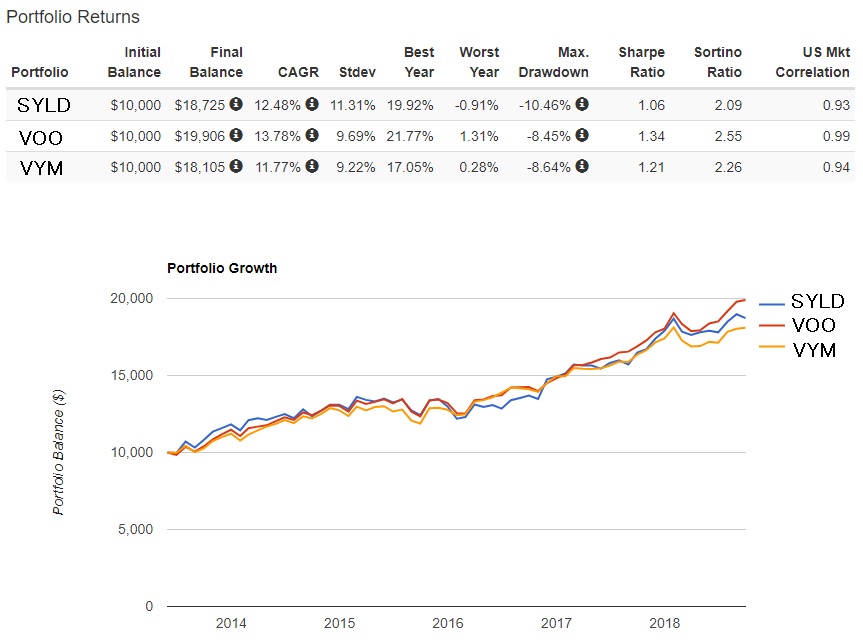Toggle the VOO series label in chart legend
Viewport: 863px width, 643px height.
[813, 325]
